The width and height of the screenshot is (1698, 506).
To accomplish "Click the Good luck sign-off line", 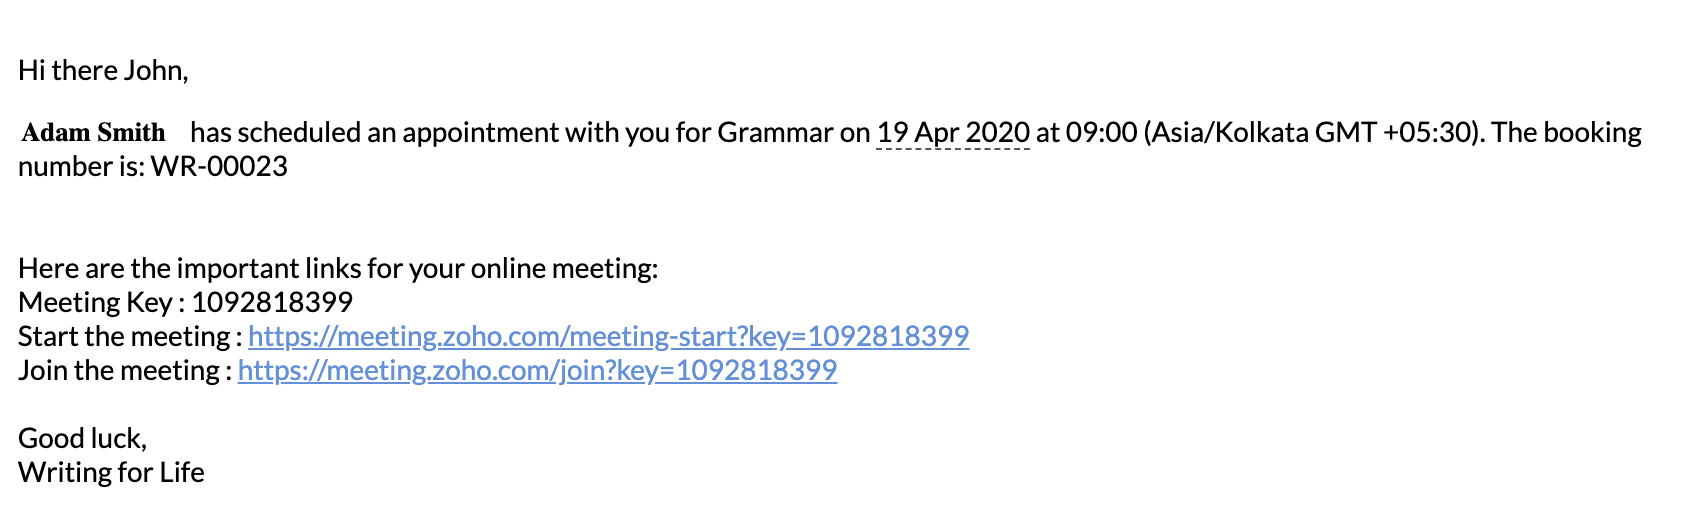I will tap(83, 438).
